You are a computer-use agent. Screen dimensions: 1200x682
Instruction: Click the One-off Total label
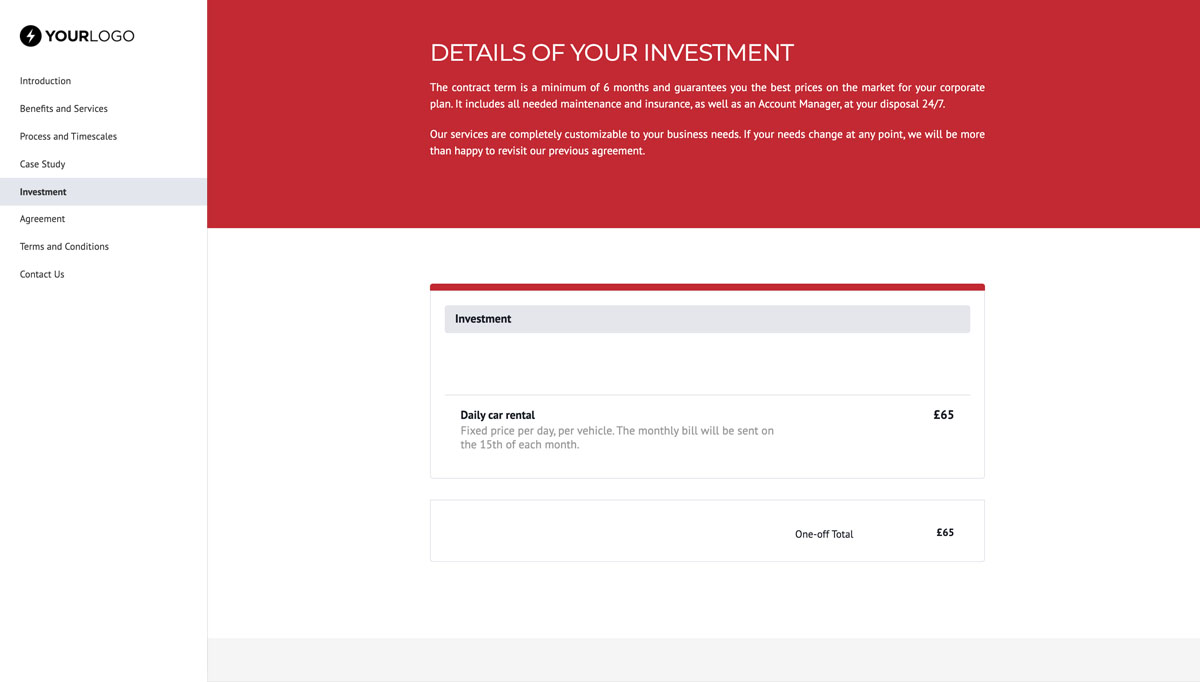823,534
